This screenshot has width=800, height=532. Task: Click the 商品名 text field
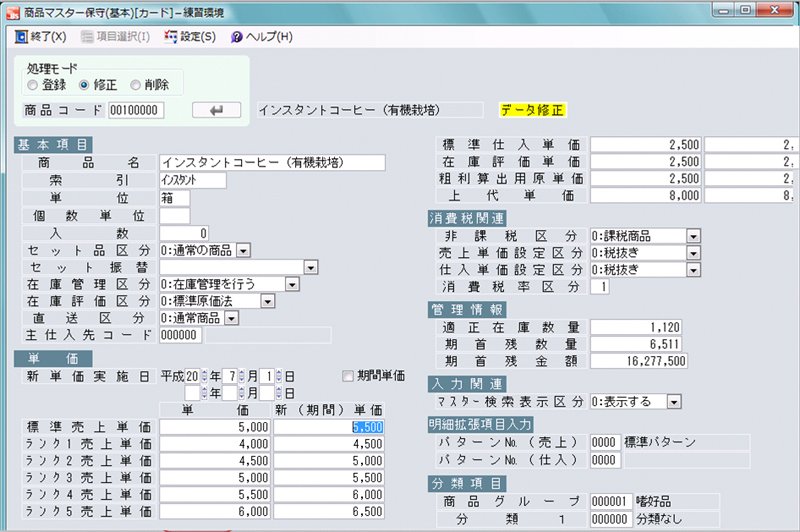pyautogui.click(x=272, y=163)
